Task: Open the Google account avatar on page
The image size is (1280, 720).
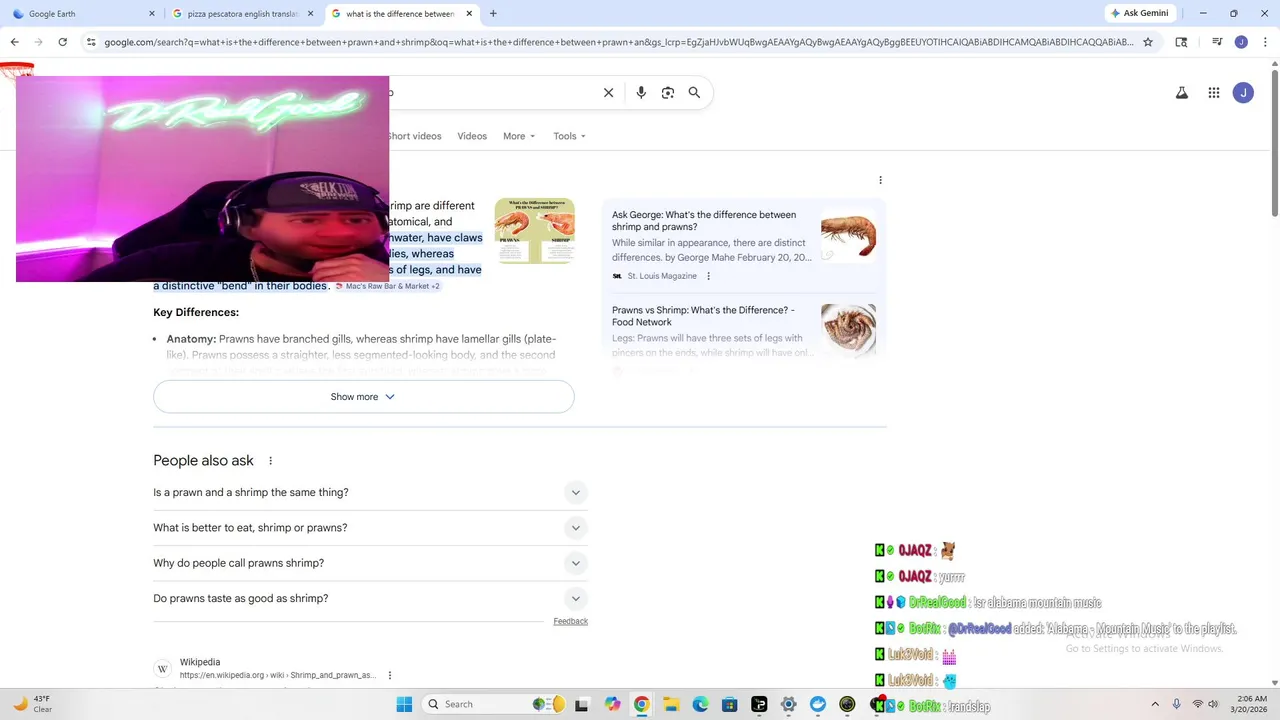Action: 1243,93
